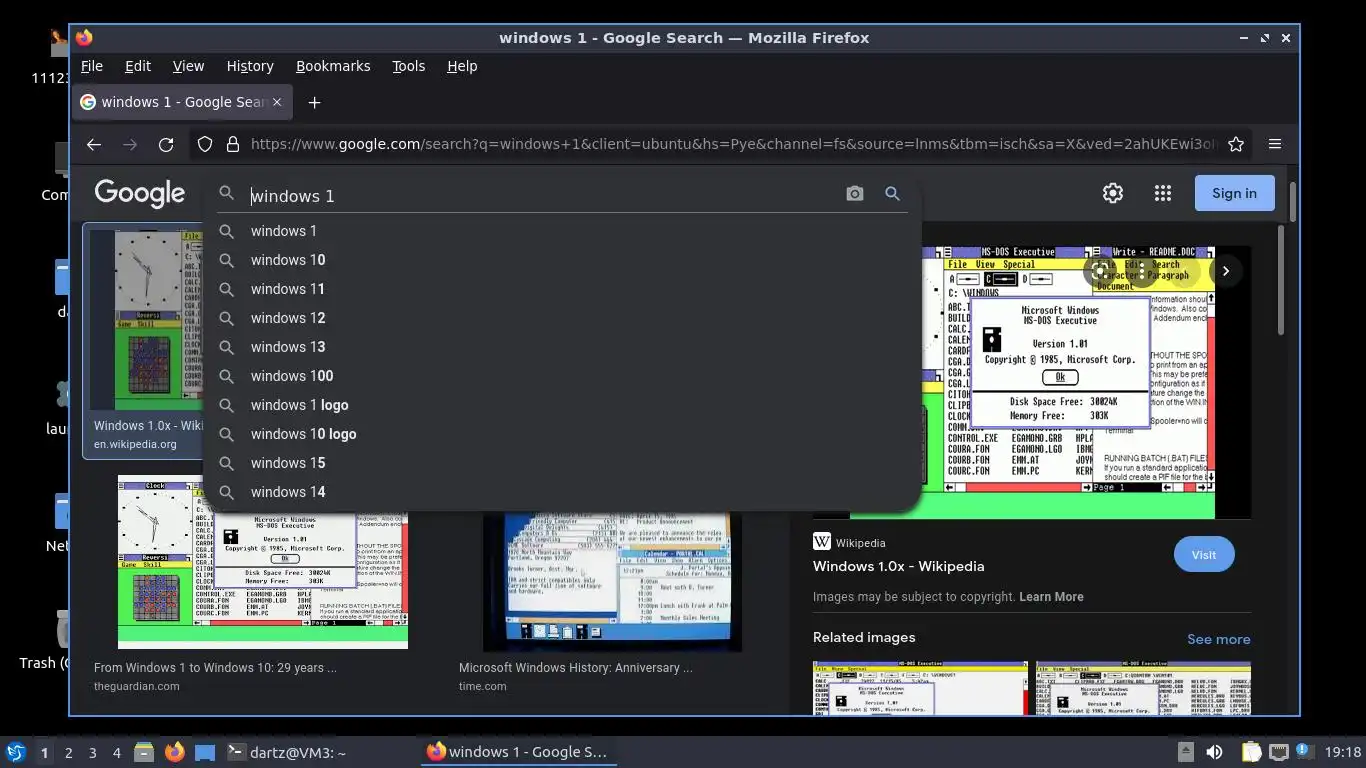Open three-dot options on preview image
Image resolution: width=1366 pixels, height=768 pixels.
(1141, 271)
